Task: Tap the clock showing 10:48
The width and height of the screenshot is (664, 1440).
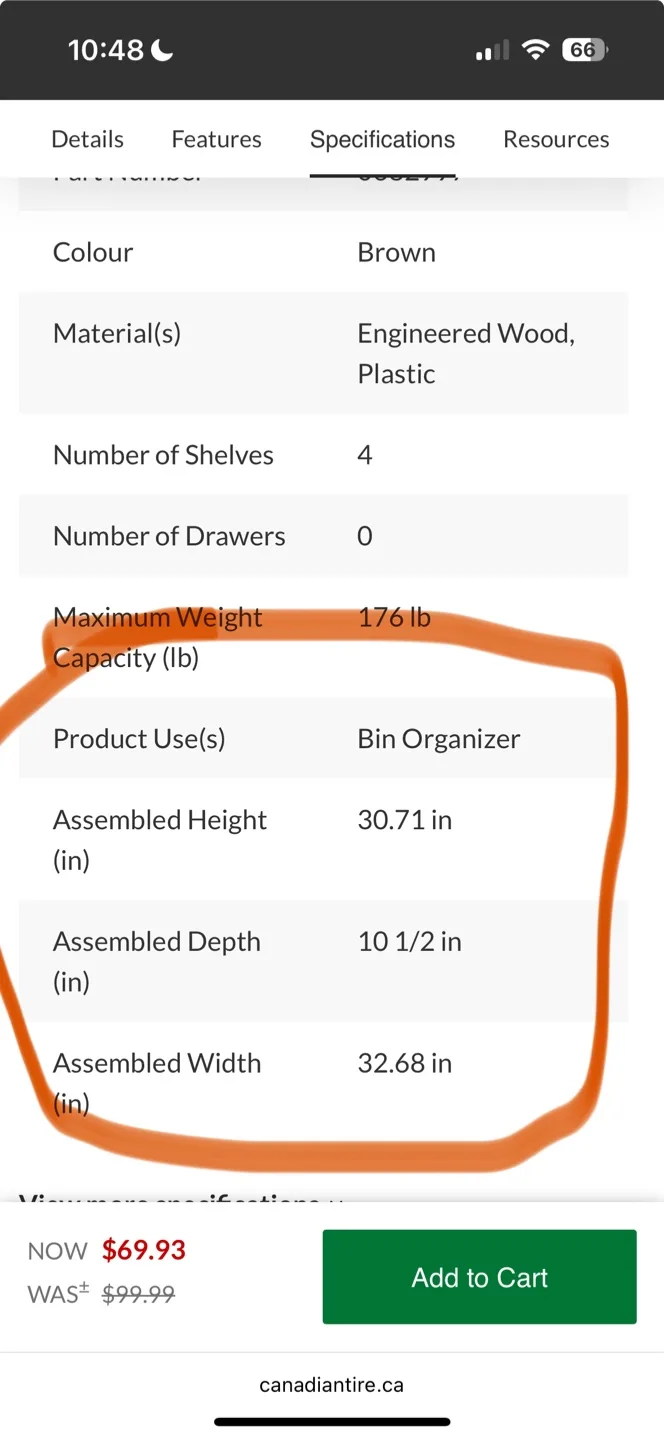Action: coord(108,48)
